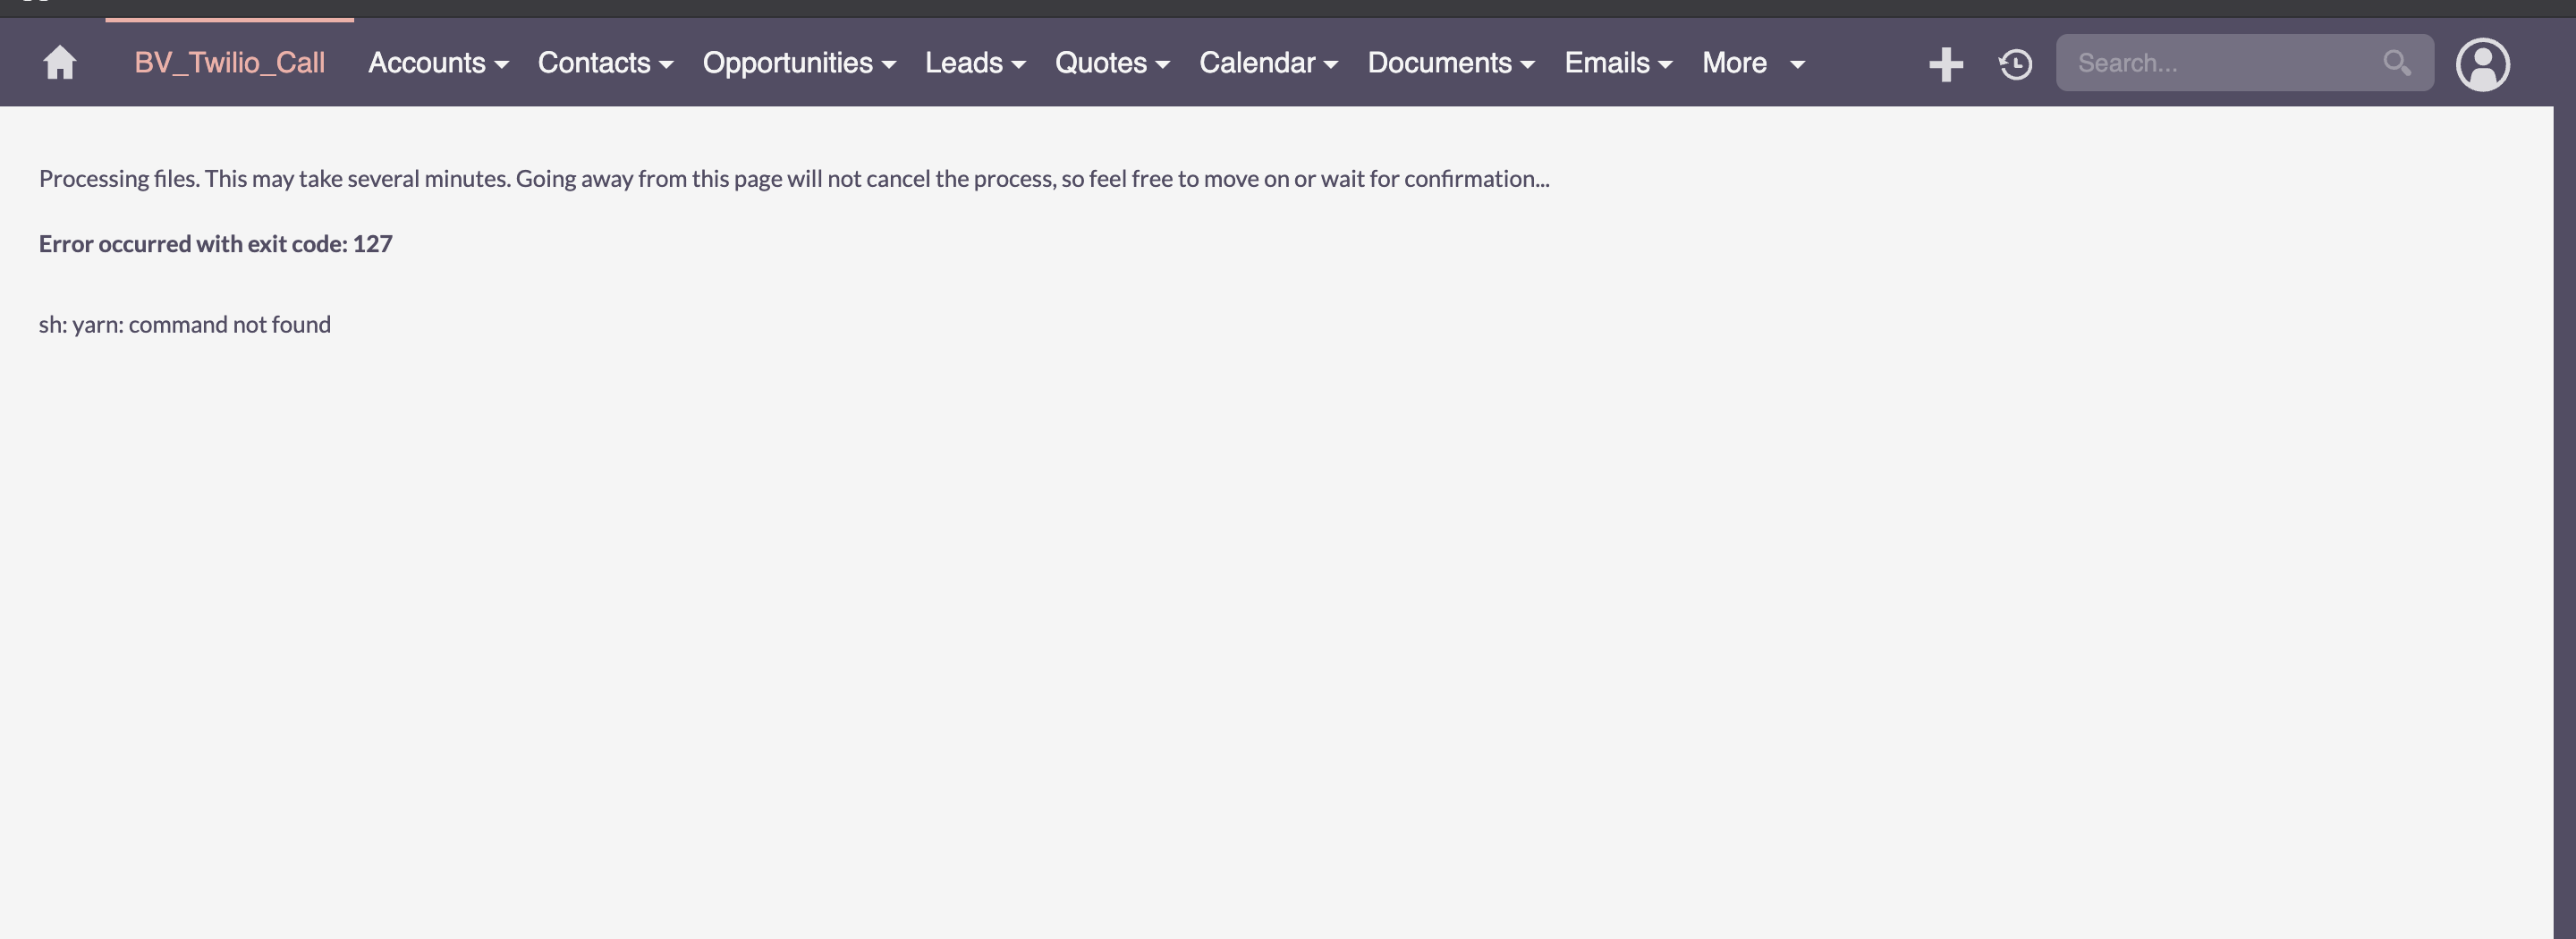Viewport: 2576px width, 939px height.
Task: Click the Calendar menu label
Action: tap(1257, 62)
